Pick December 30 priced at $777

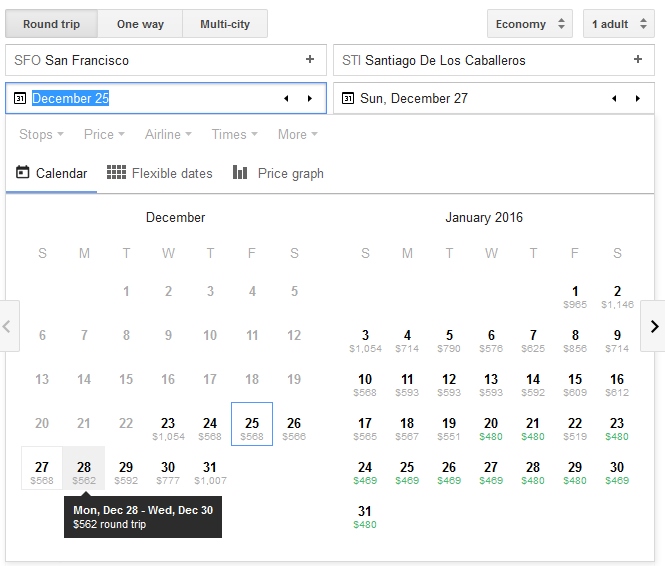click(168, 472)
